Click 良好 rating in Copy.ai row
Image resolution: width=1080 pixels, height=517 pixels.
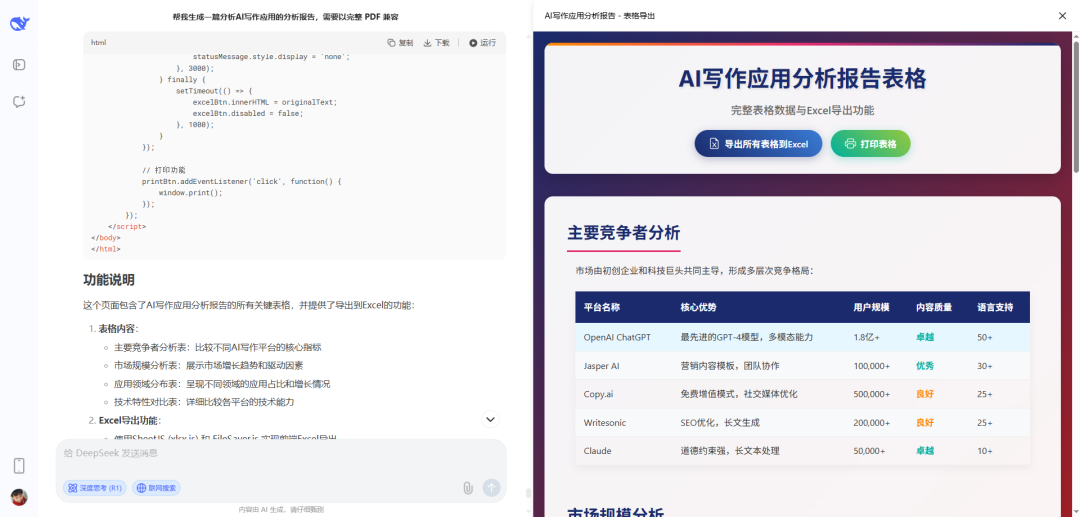coord(925,394)
